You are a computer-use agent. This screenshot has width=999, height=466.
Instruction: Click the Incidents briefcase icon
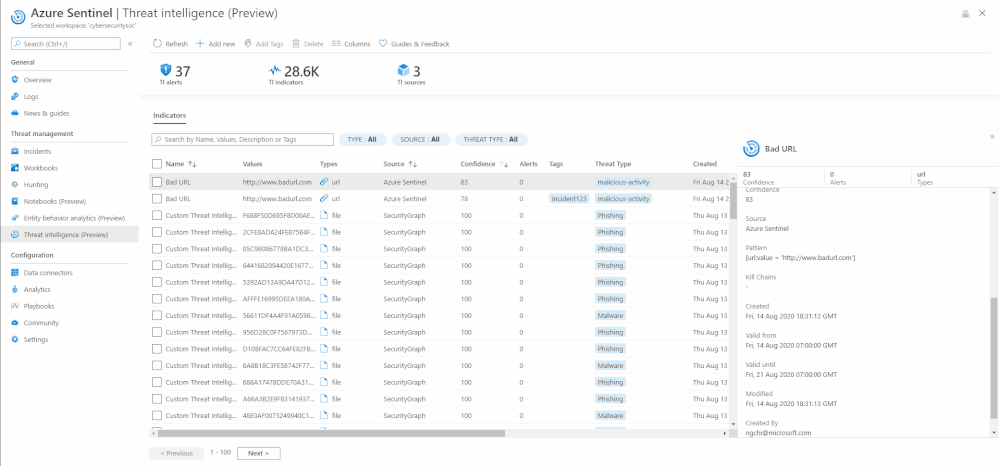tap(15, 151)
